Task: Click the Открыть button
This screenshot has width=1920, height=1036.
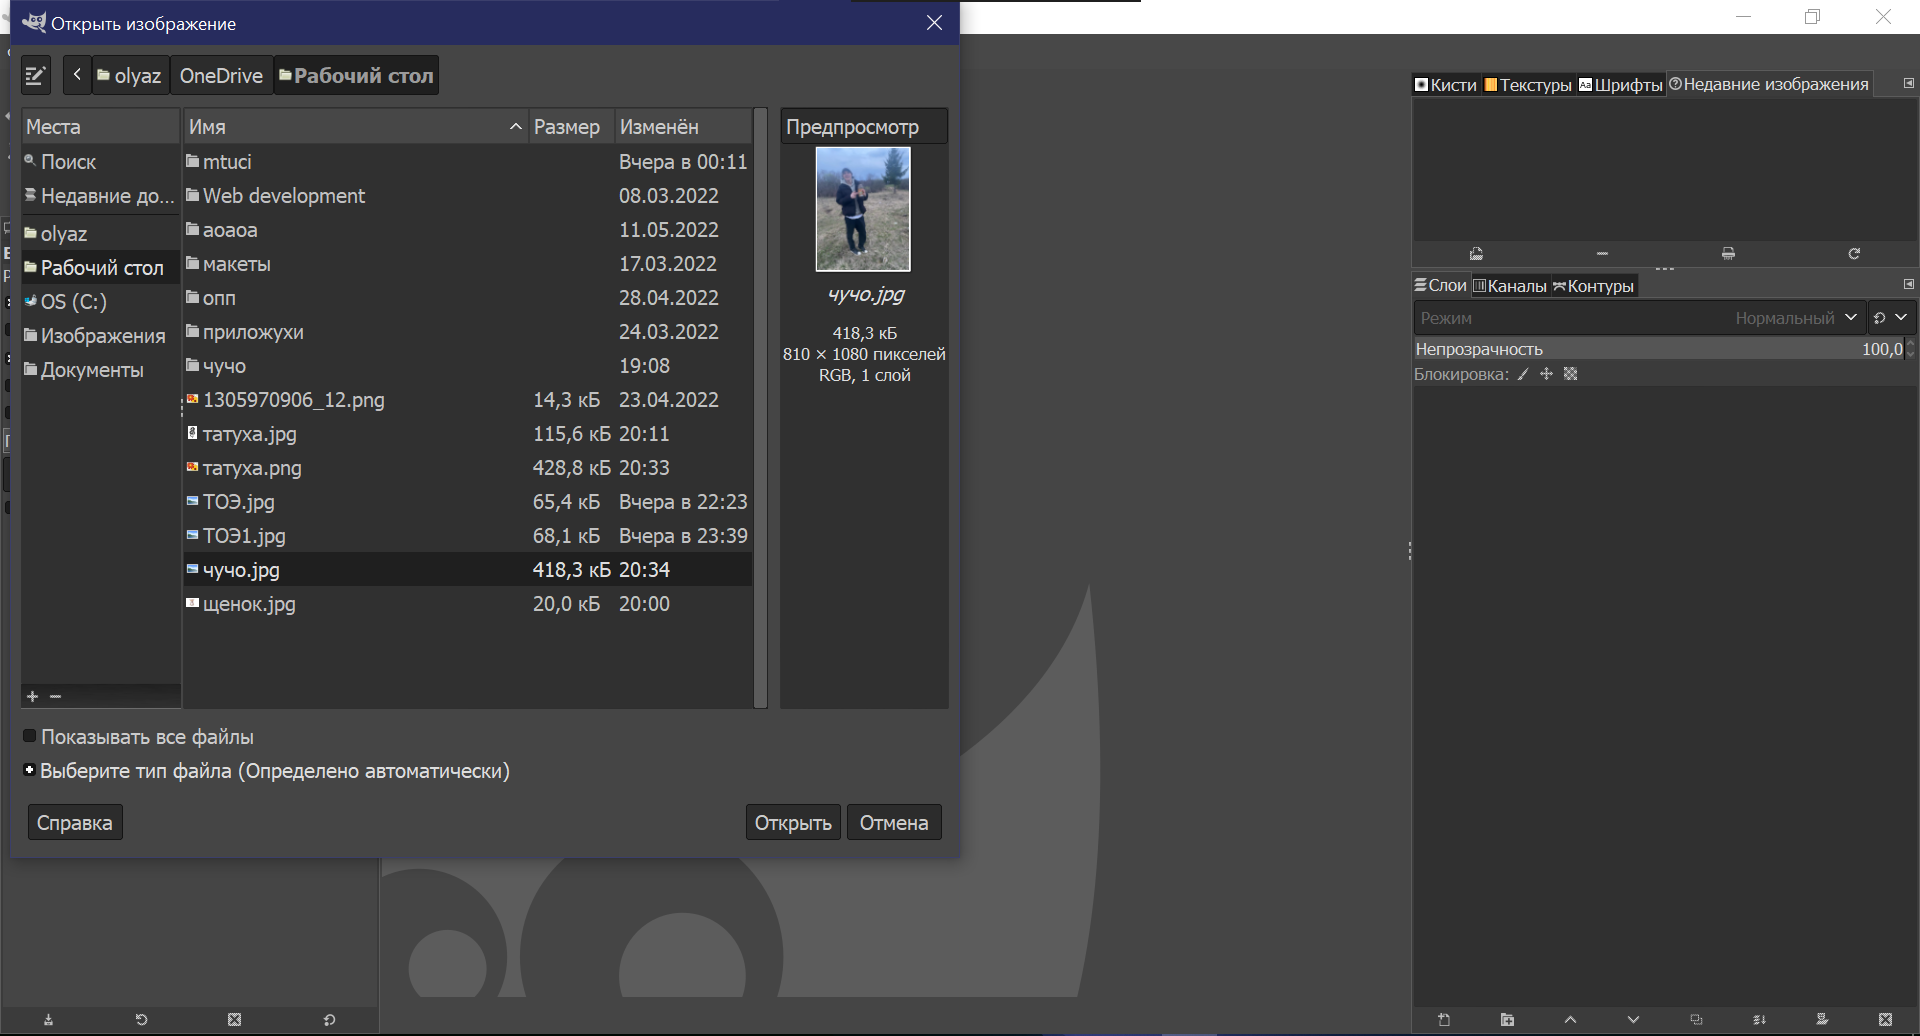Action: (x=793, y=823)
